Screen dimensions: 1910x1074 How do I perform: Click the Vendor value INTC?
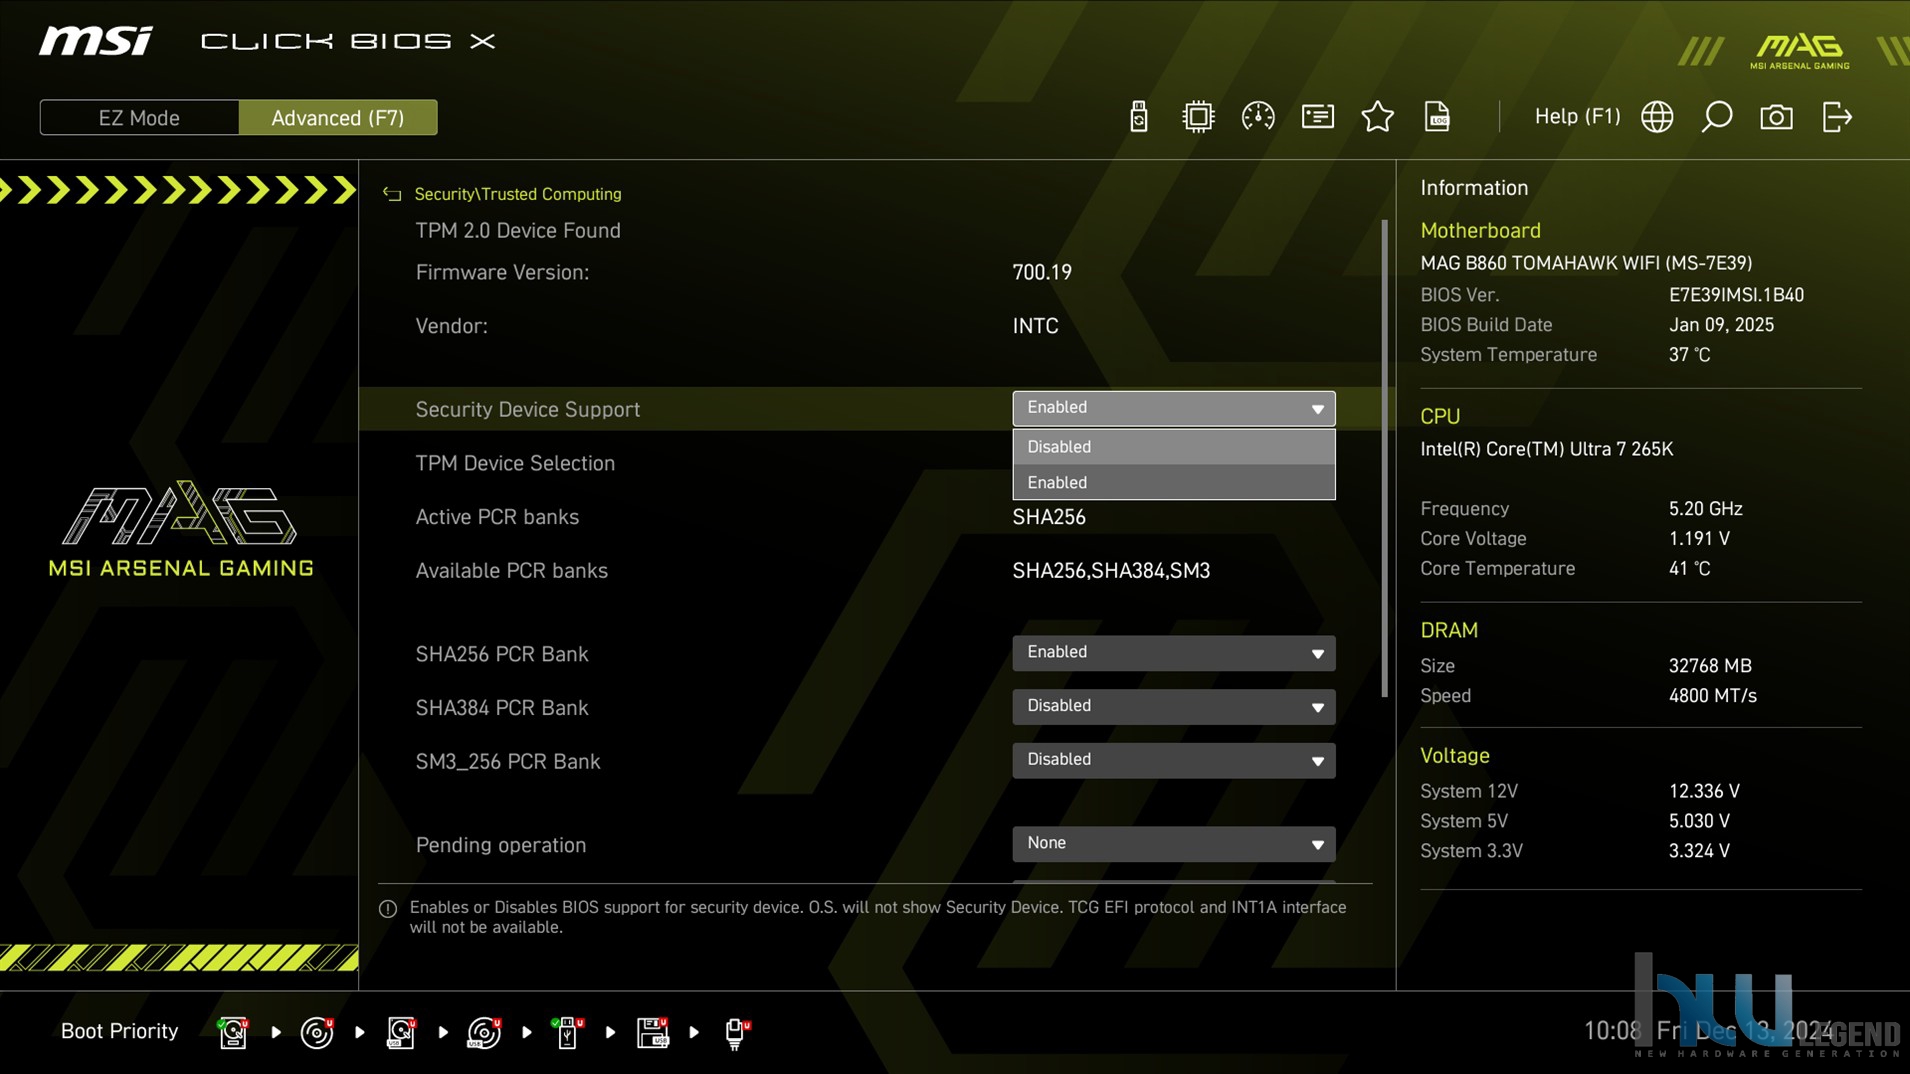pos(1035,326)
